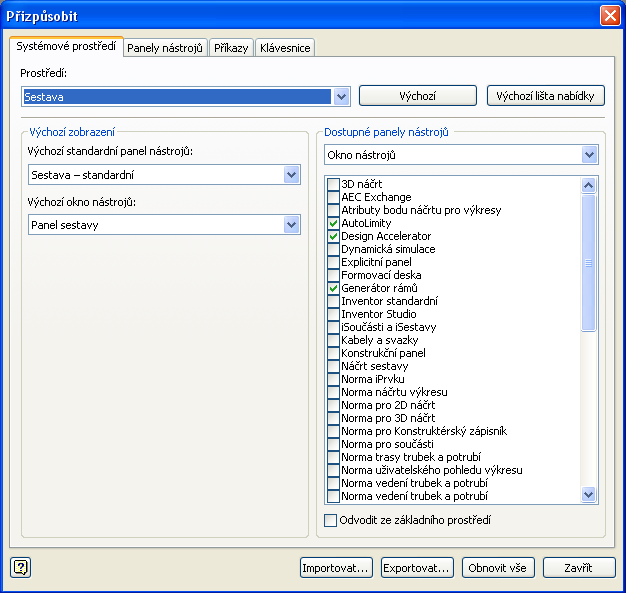Screen dimensions: 626x593
Task: Open the Prostředí dropdown showing Sestava
Action: (x=342, y=96)
